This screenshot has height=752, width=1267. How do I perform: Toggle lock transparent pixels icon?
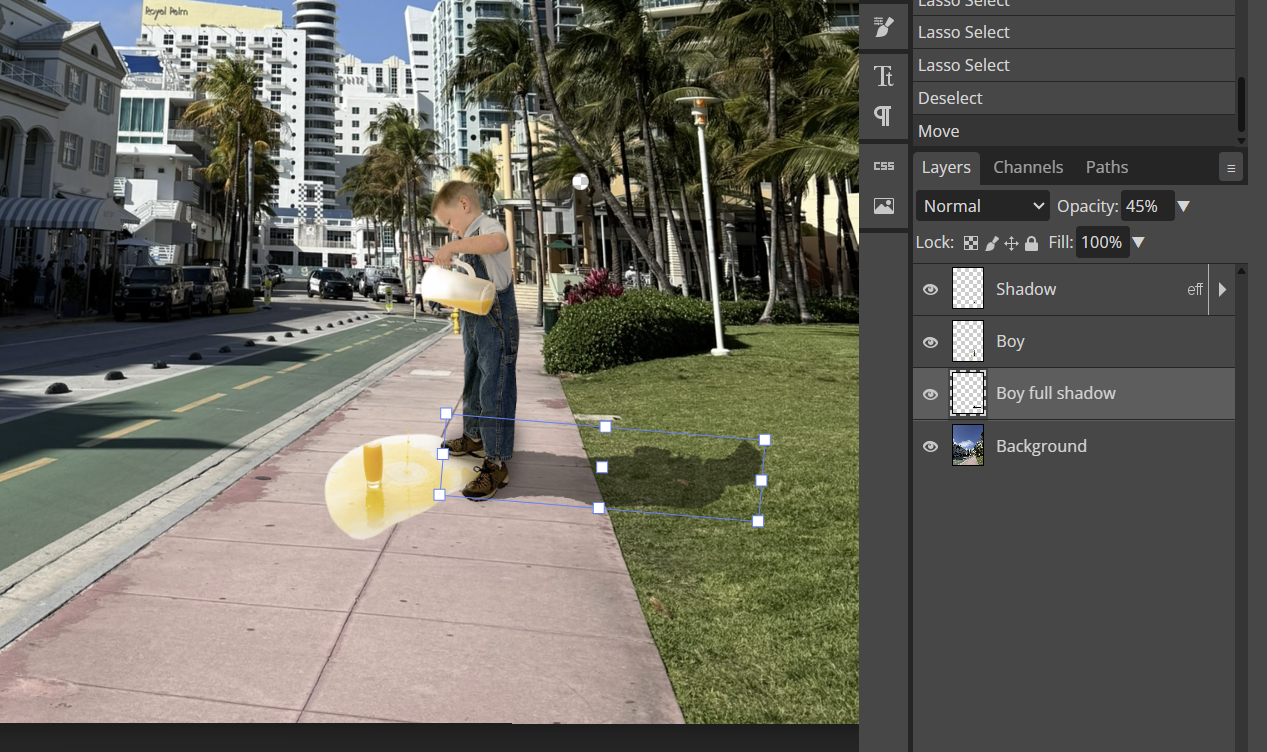tap(971, 243)
